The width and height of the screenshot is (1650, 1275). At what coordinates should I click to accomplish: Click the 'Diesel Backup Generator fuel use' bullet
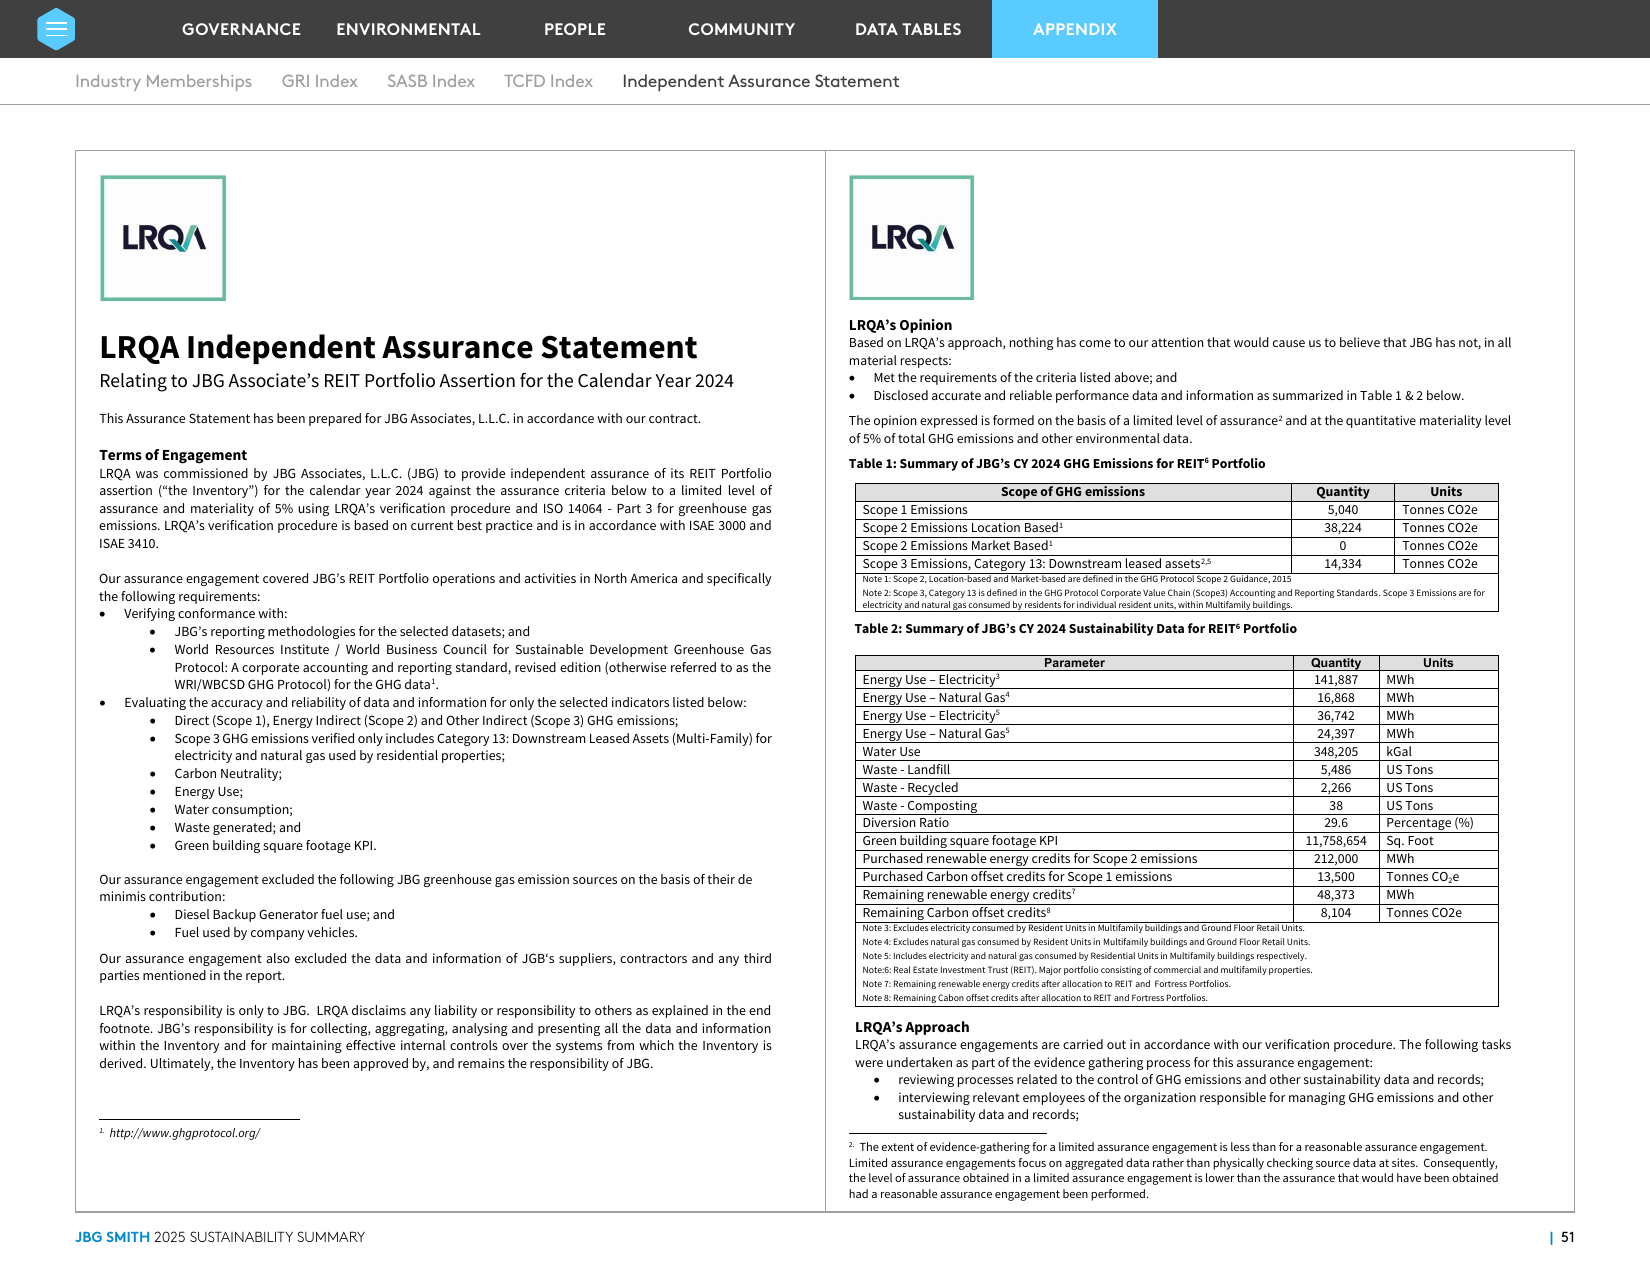(x=284, y=915)
